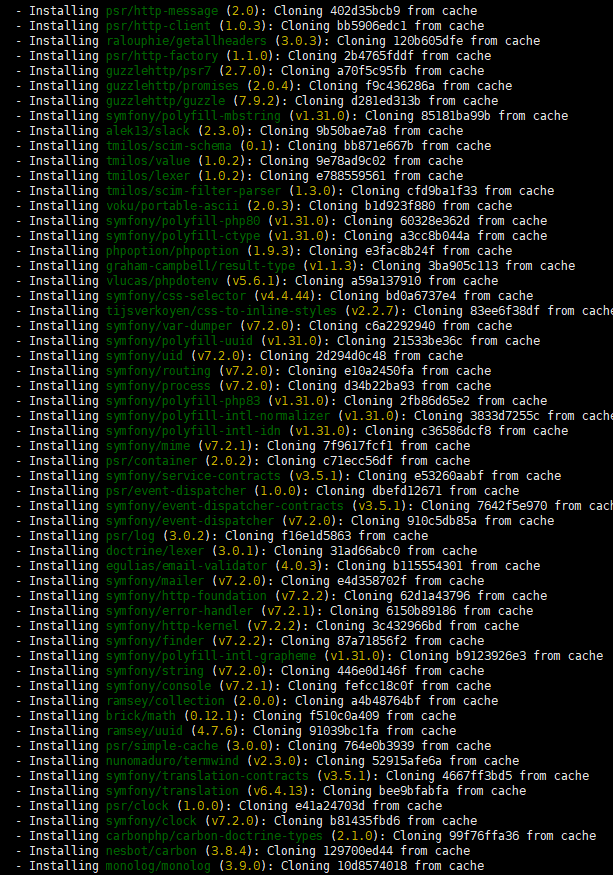The width and height of the screenshot is (613, 875).
Task: Select commit hash 402d35bcb9
Action: 365,11
